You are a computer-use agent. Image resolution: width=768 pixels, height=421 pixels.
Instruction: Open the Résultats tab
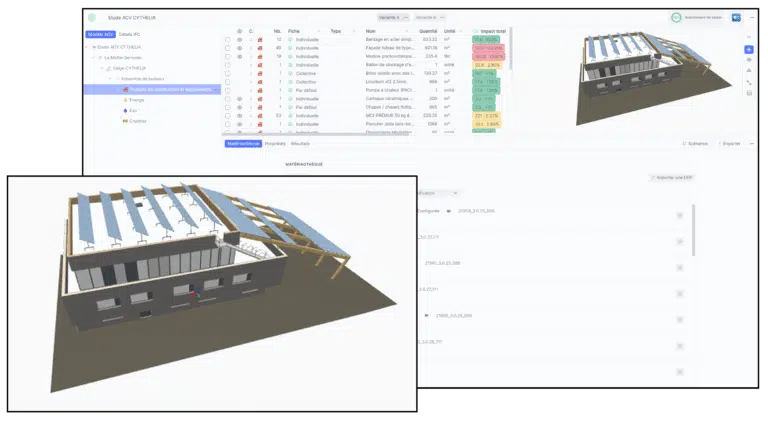pyautogui.click(x=299, y=143)
